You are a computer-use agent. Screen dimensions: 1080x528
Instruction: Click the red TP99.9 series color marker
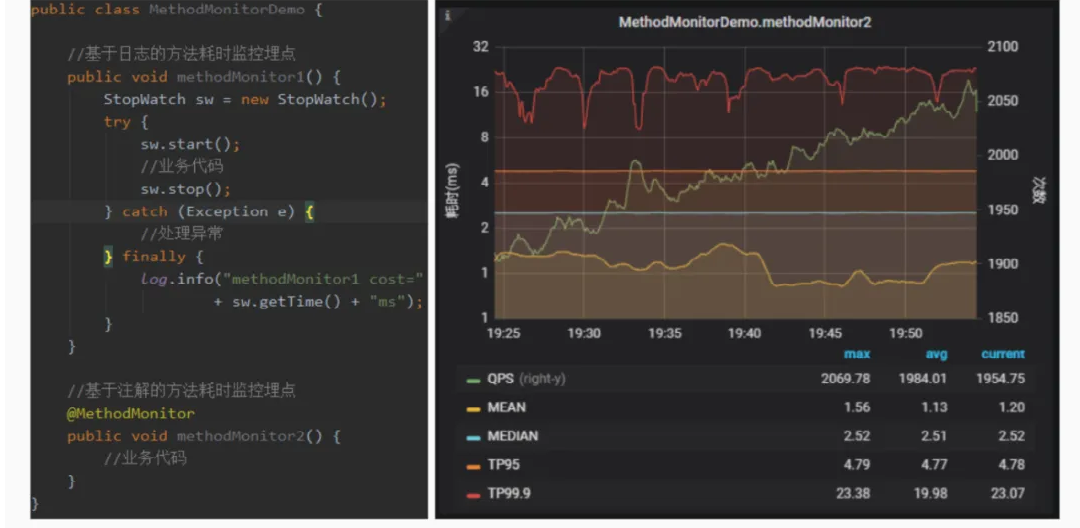click(472, 494)
